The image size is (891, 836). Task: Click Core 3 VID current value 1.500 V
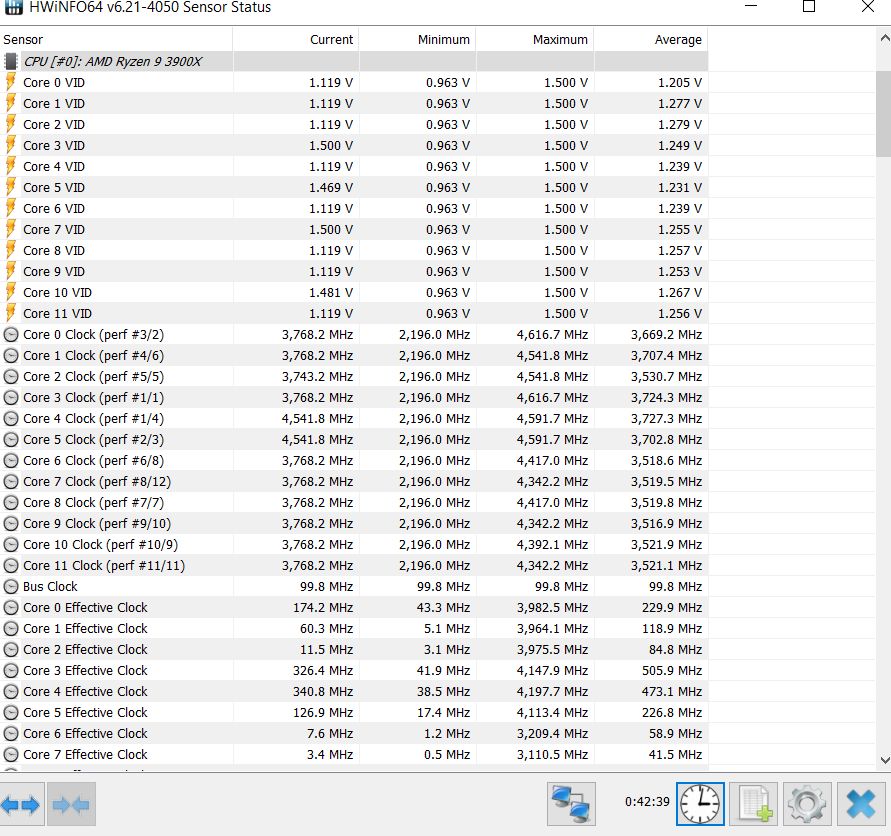coord(331,145)
